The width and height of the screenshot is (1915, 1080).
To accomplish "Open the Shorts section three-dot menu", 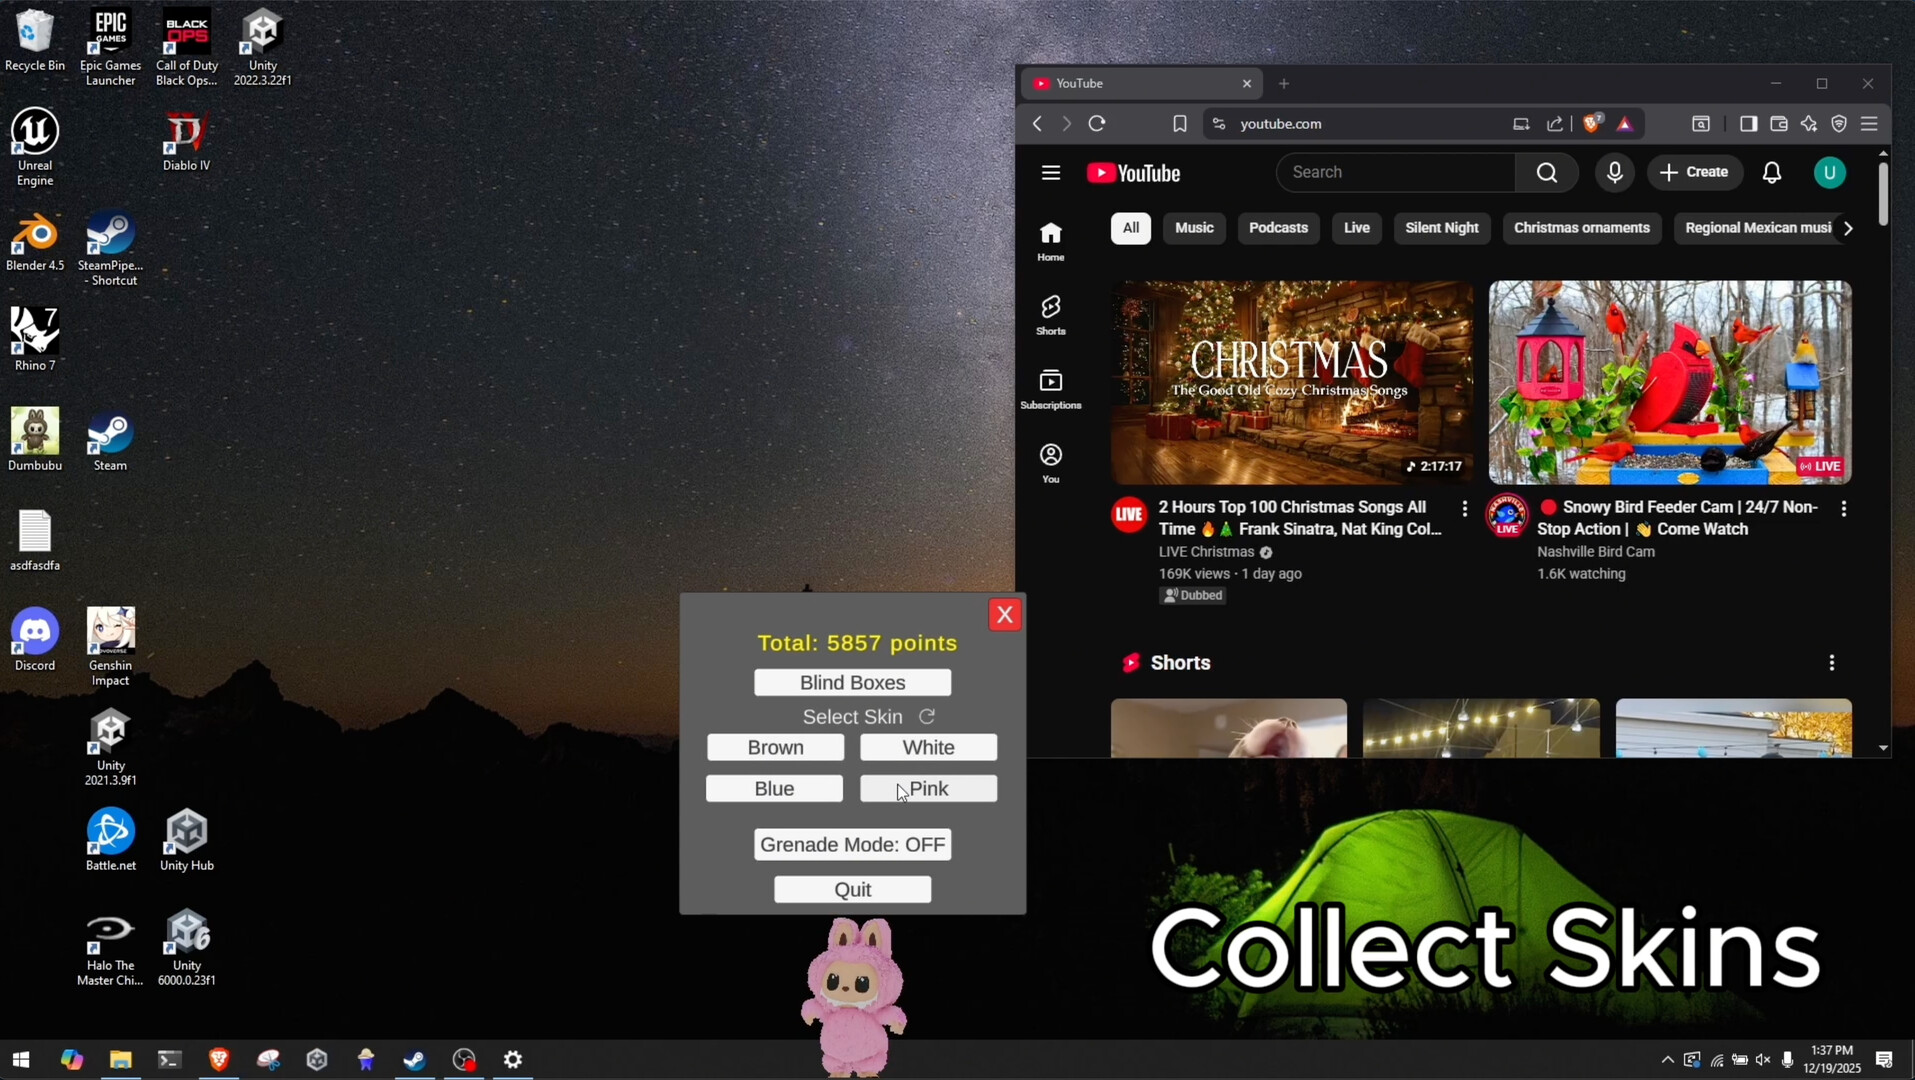I will tap(1831, 662).
